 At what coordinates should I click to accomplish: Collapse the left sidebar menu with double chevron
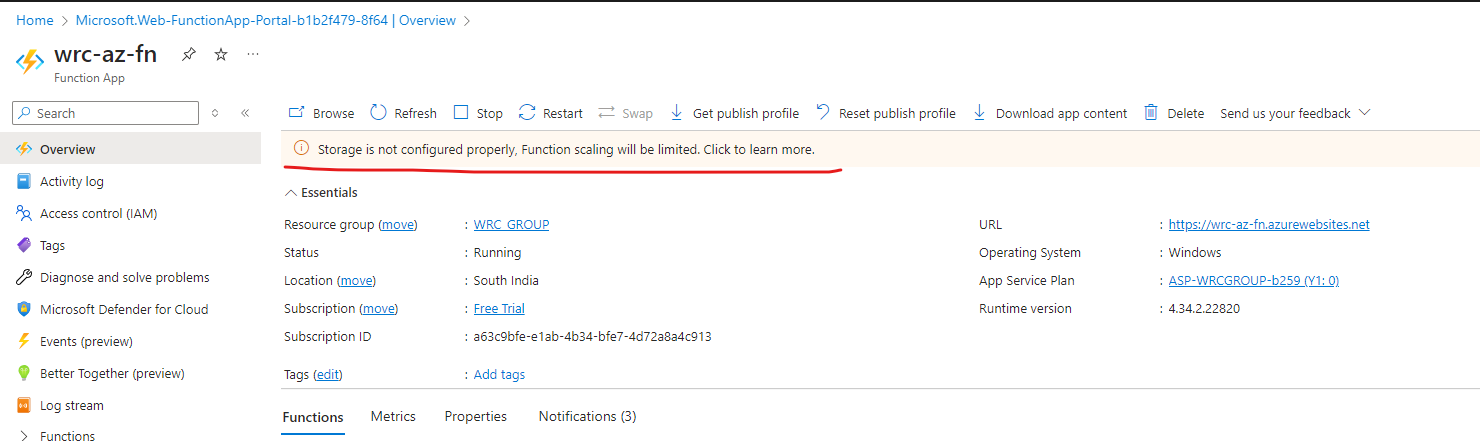click(x=245, y=113)
